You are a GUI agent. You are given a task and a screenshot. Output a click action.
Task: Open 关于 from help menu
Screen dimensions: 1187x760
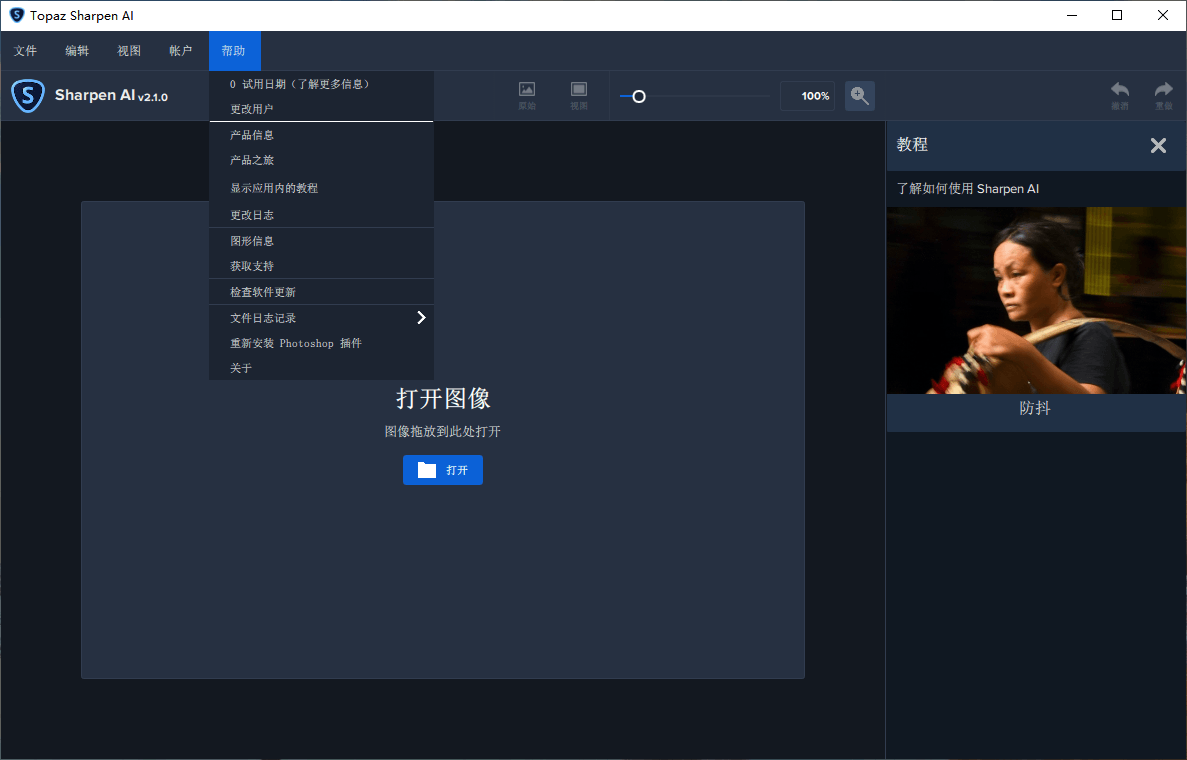321,368
